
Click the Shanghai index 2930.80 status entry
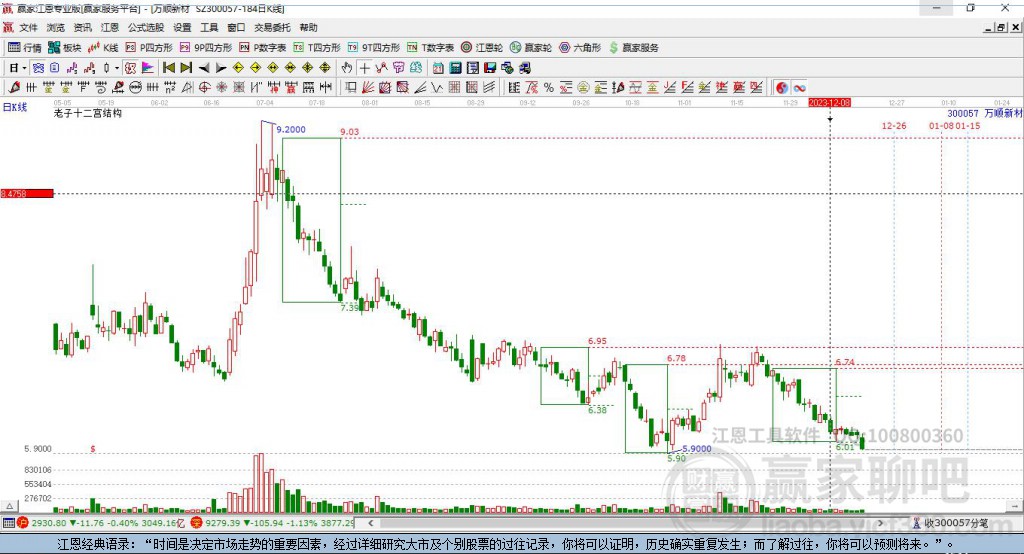[101, 523]
